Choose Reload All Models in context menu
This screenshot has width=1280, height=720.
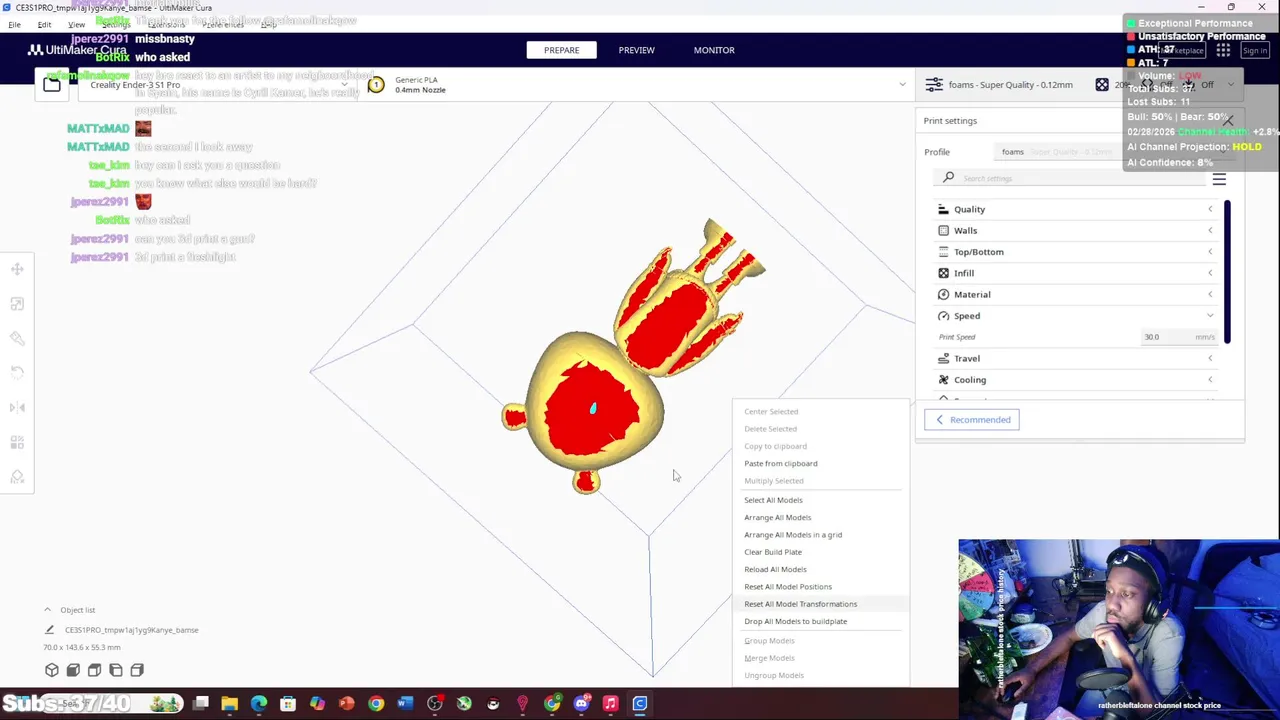click(775, 569)
